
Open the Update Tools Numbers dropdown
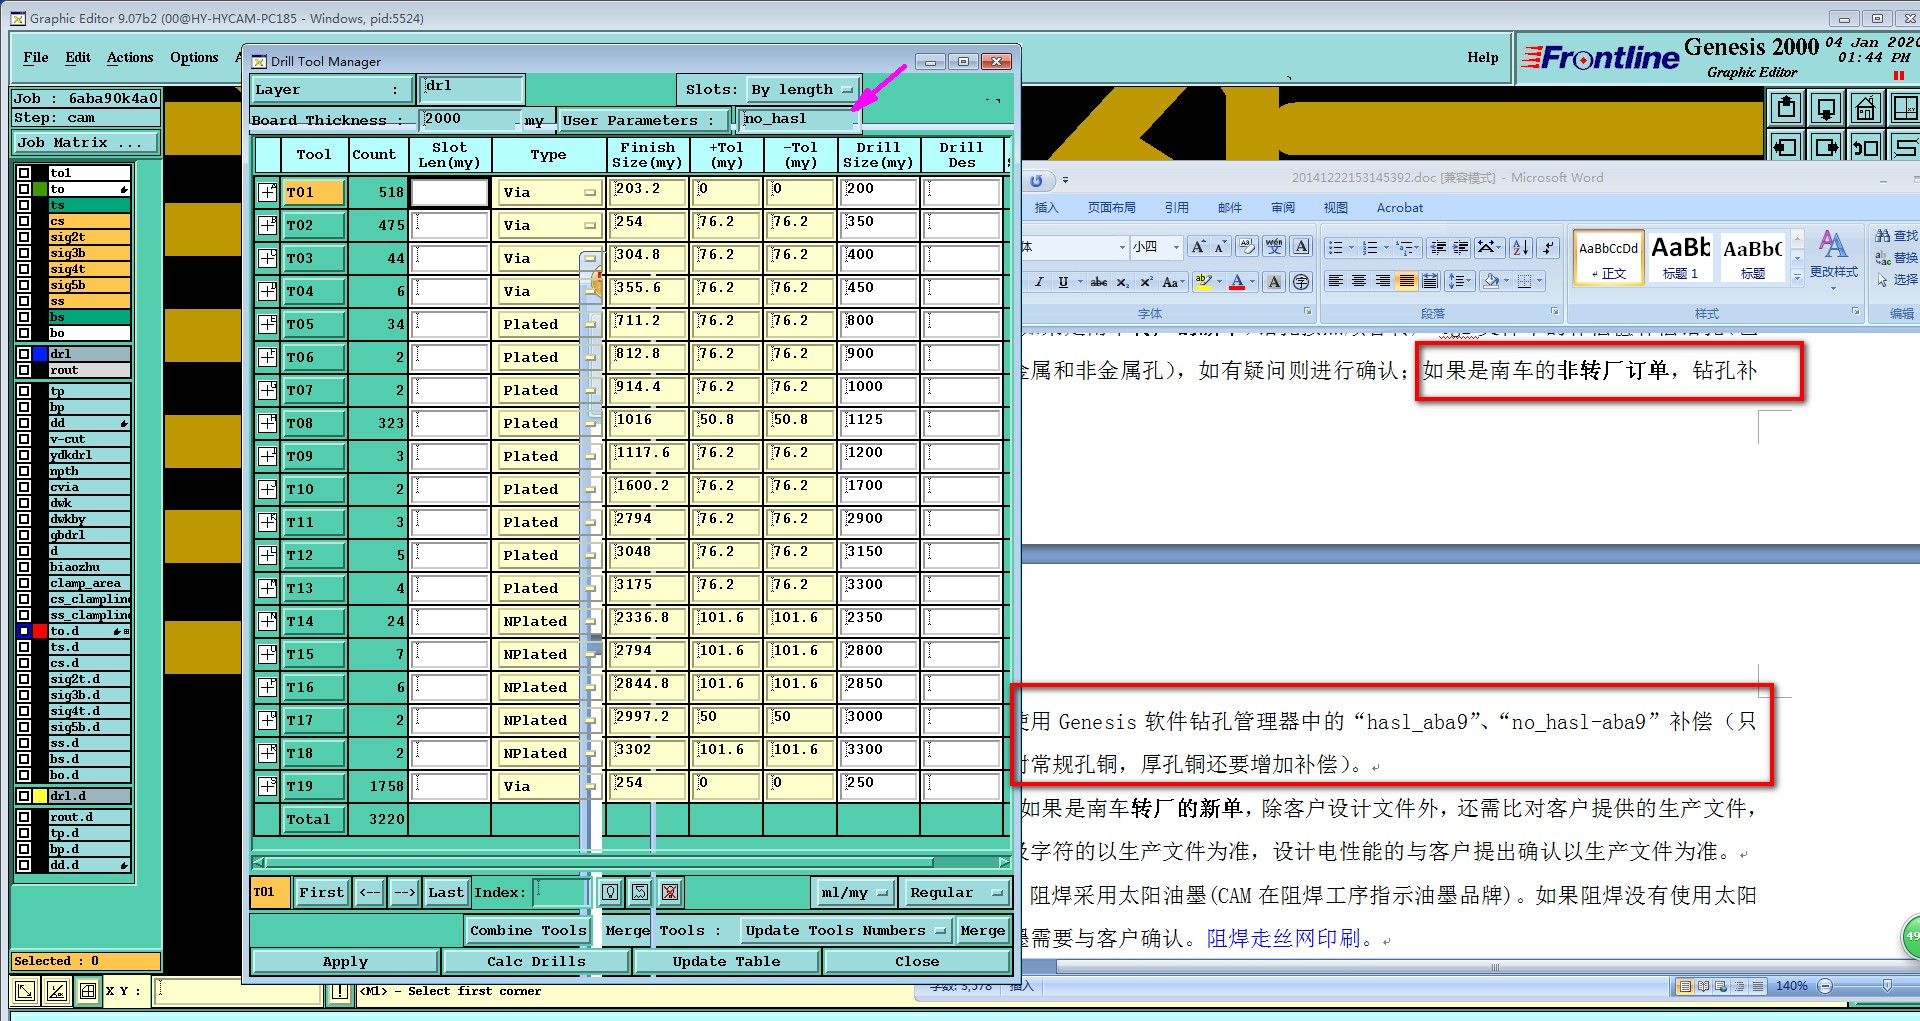pos(844,930)
